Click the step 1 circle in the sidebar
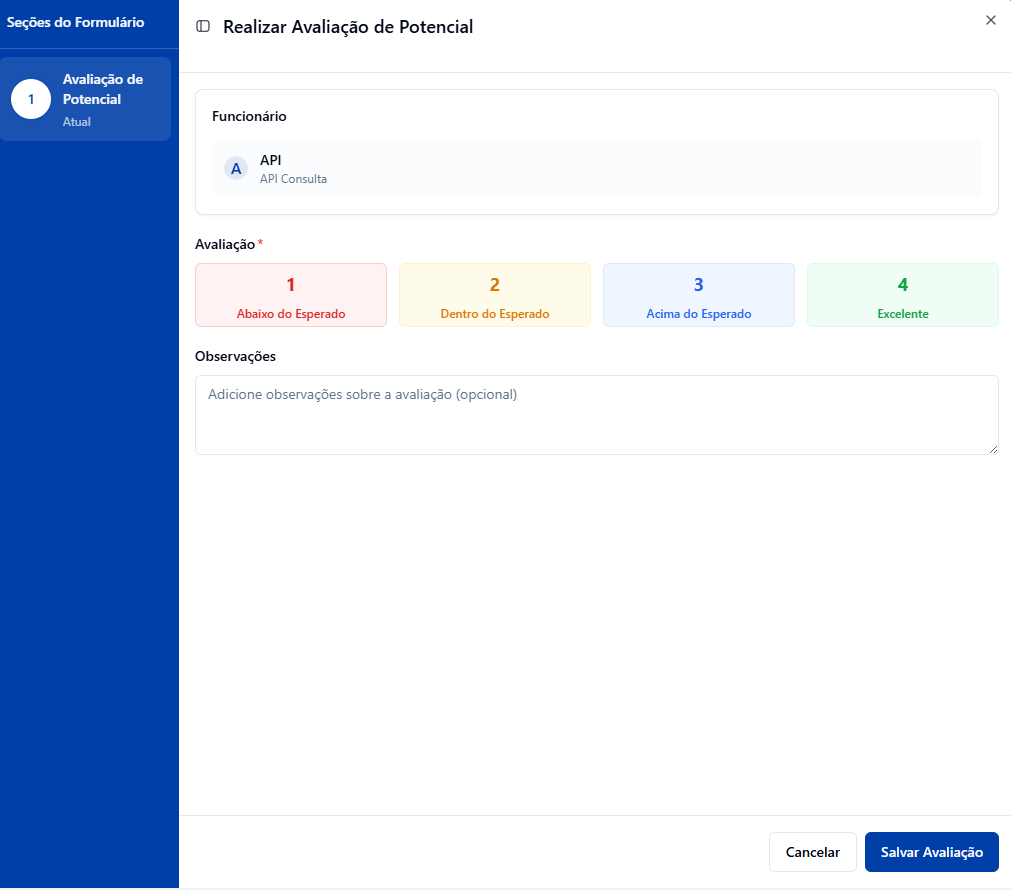 coord(31,99)
